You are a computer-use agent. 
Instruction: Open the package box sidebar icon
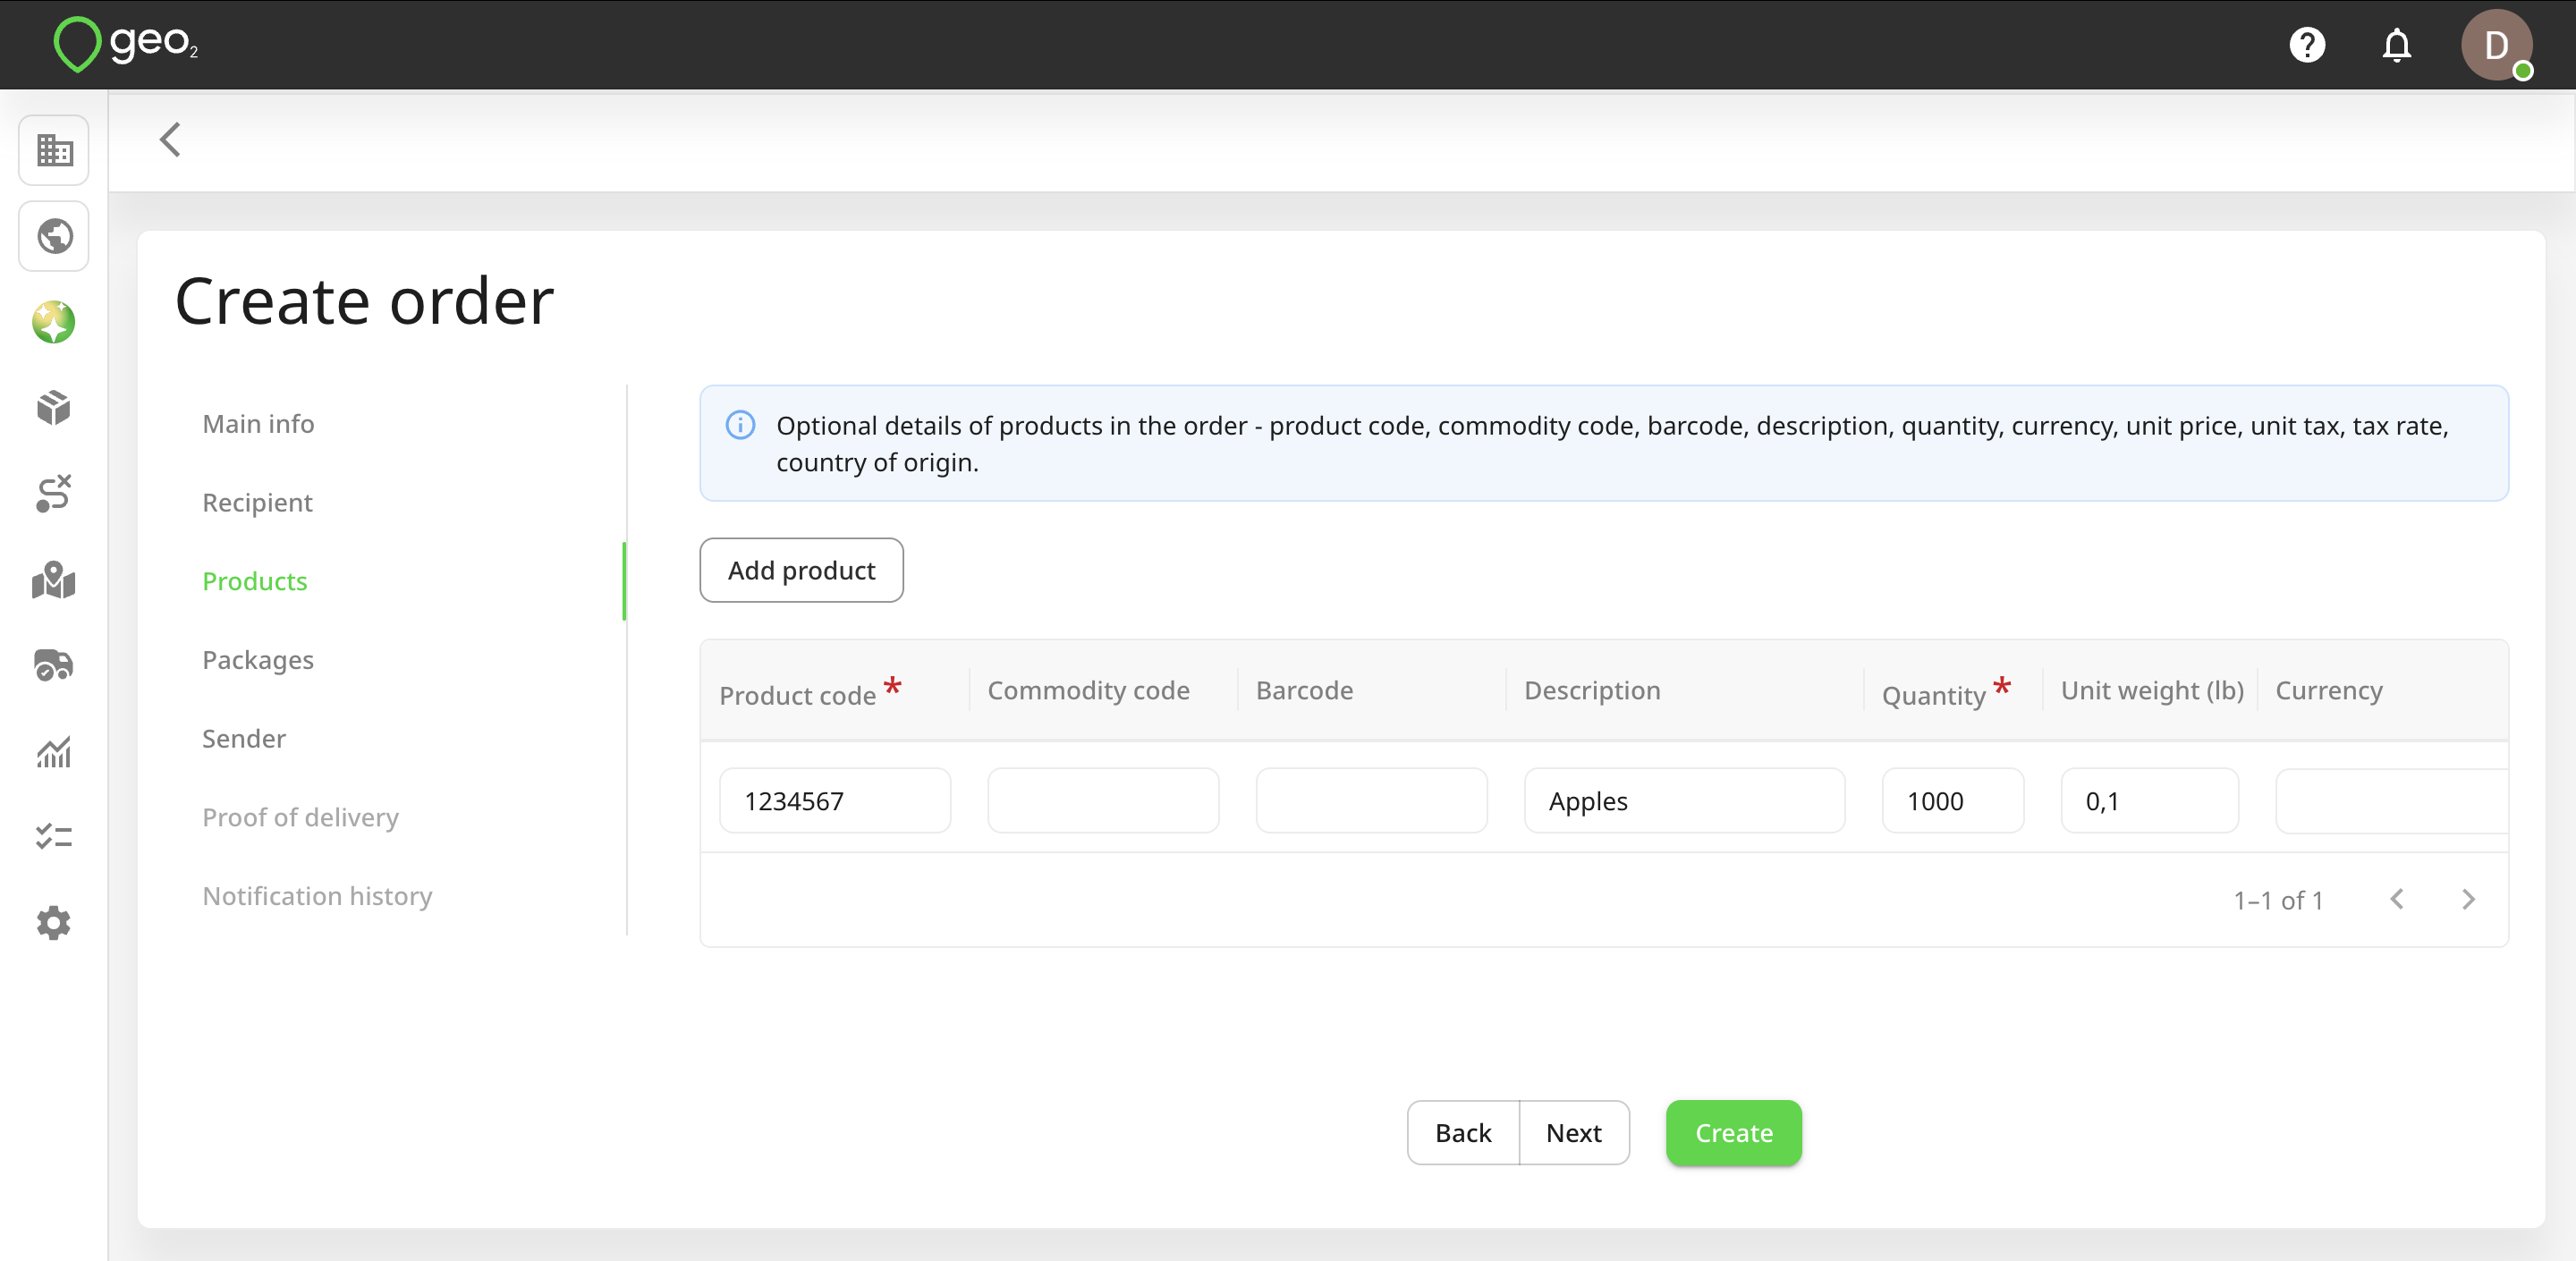(54, 408)
